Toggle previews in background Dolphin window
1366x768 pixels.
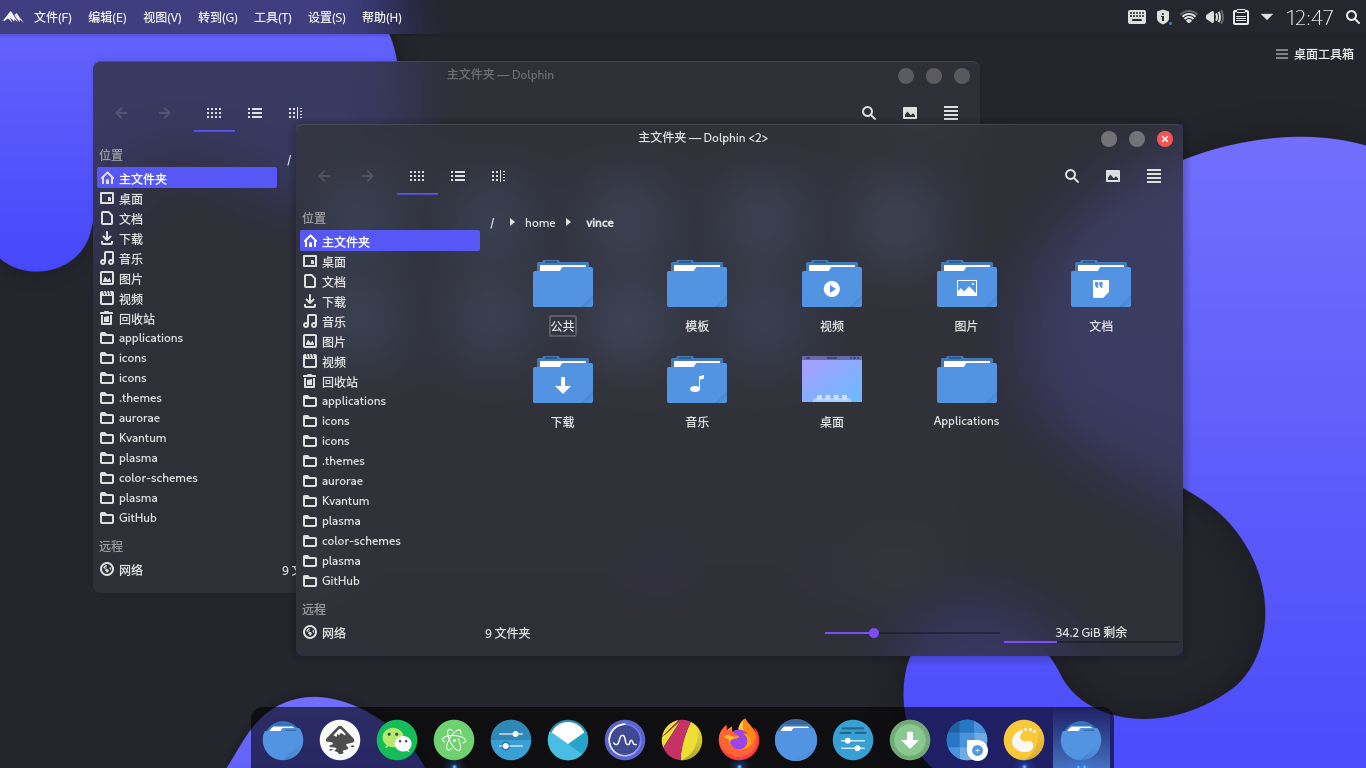[x=910, y=113]
